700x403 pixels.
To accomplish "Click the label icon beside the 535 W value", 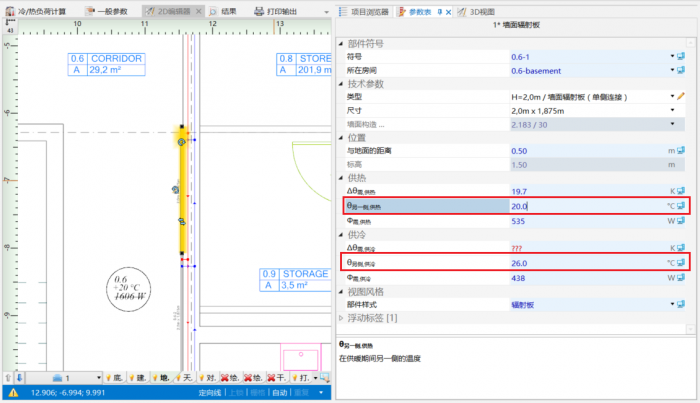I will 680,221.
